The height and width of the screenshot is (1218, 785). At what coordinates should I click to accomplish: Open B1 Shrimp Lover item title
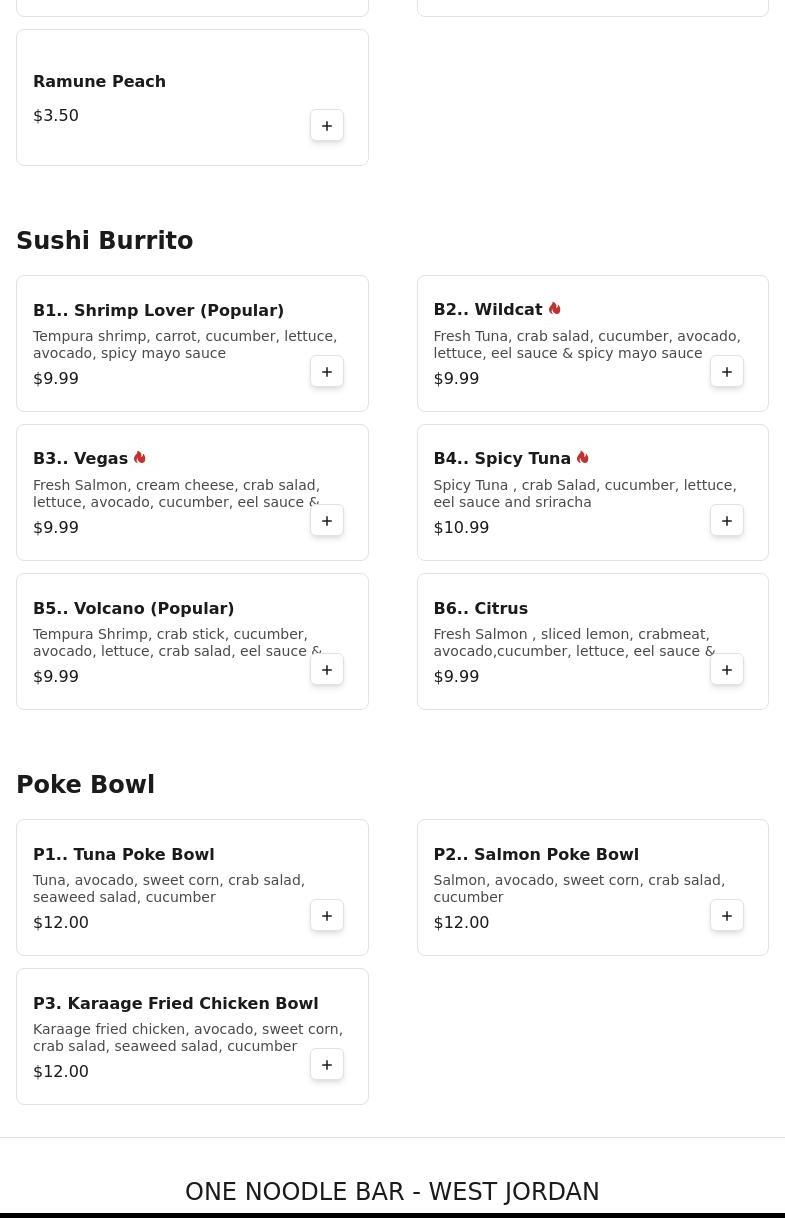tap(158, 311)
